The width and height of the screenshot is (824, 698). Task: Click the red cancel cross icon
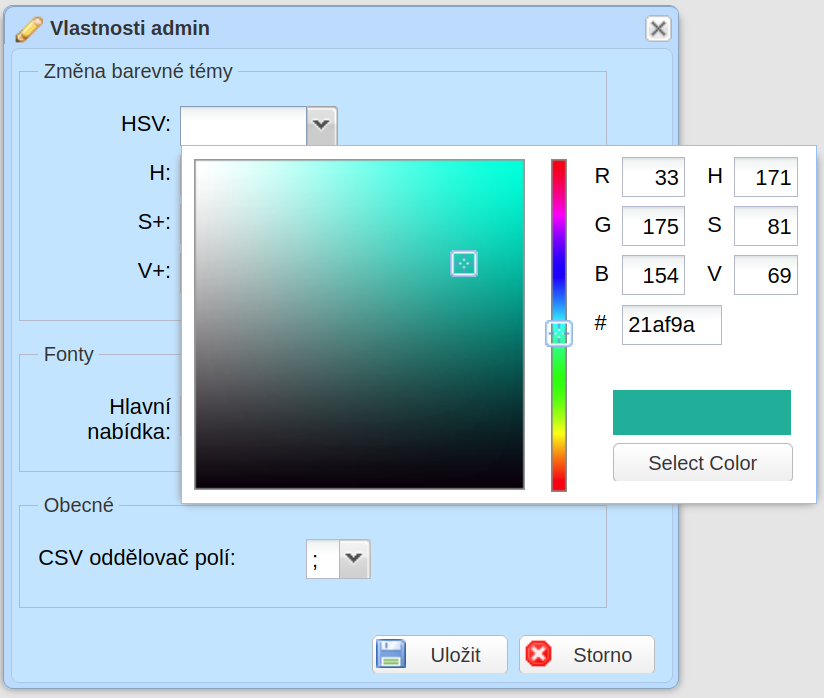[x=539, y=654]
